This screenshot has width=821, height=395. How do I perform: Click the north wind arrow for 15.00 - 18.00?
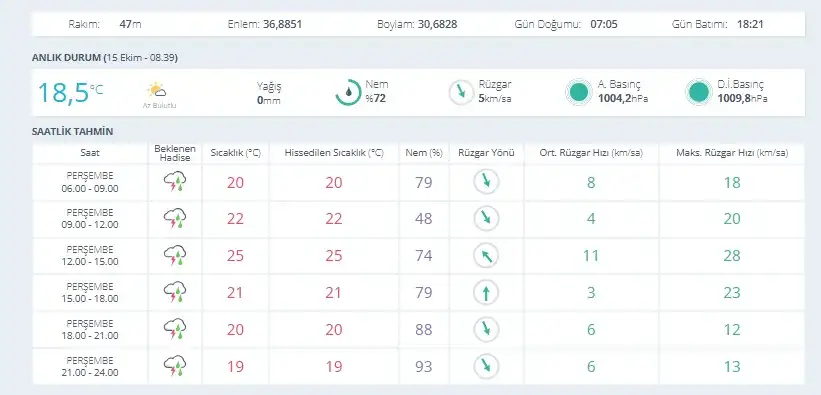click(x=486, y=292)
